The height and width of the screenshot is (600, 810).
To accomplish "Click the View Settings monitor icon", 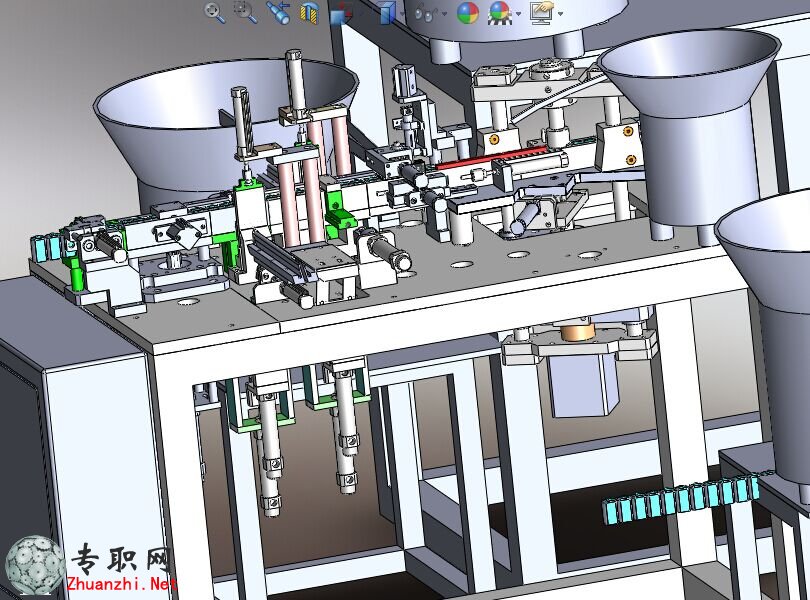I will [542, 13].
